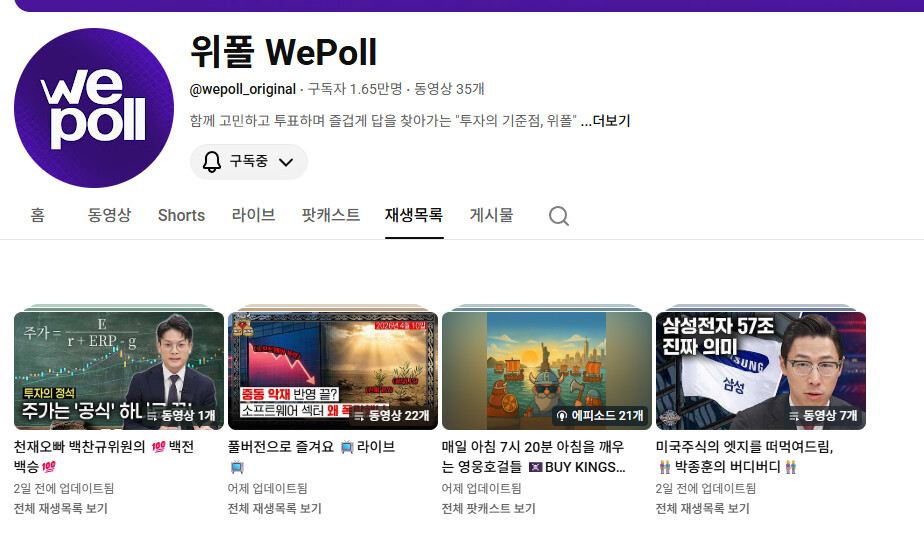Click the 동영상 22개 playlist count badge

tap(391, 415)
